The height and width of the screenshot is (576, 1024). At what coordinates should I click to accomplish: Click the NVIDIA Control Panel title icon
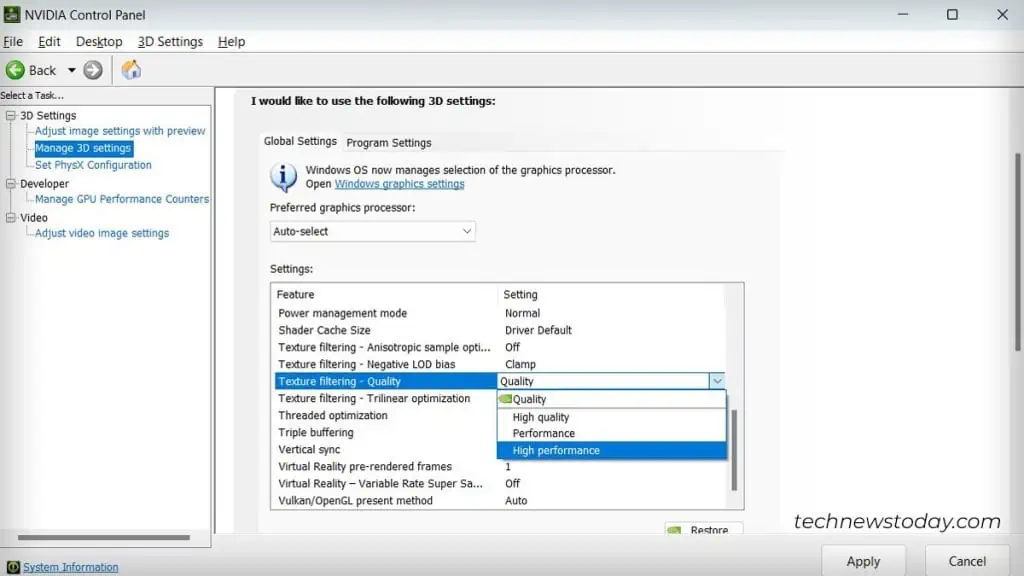(12, 14)
